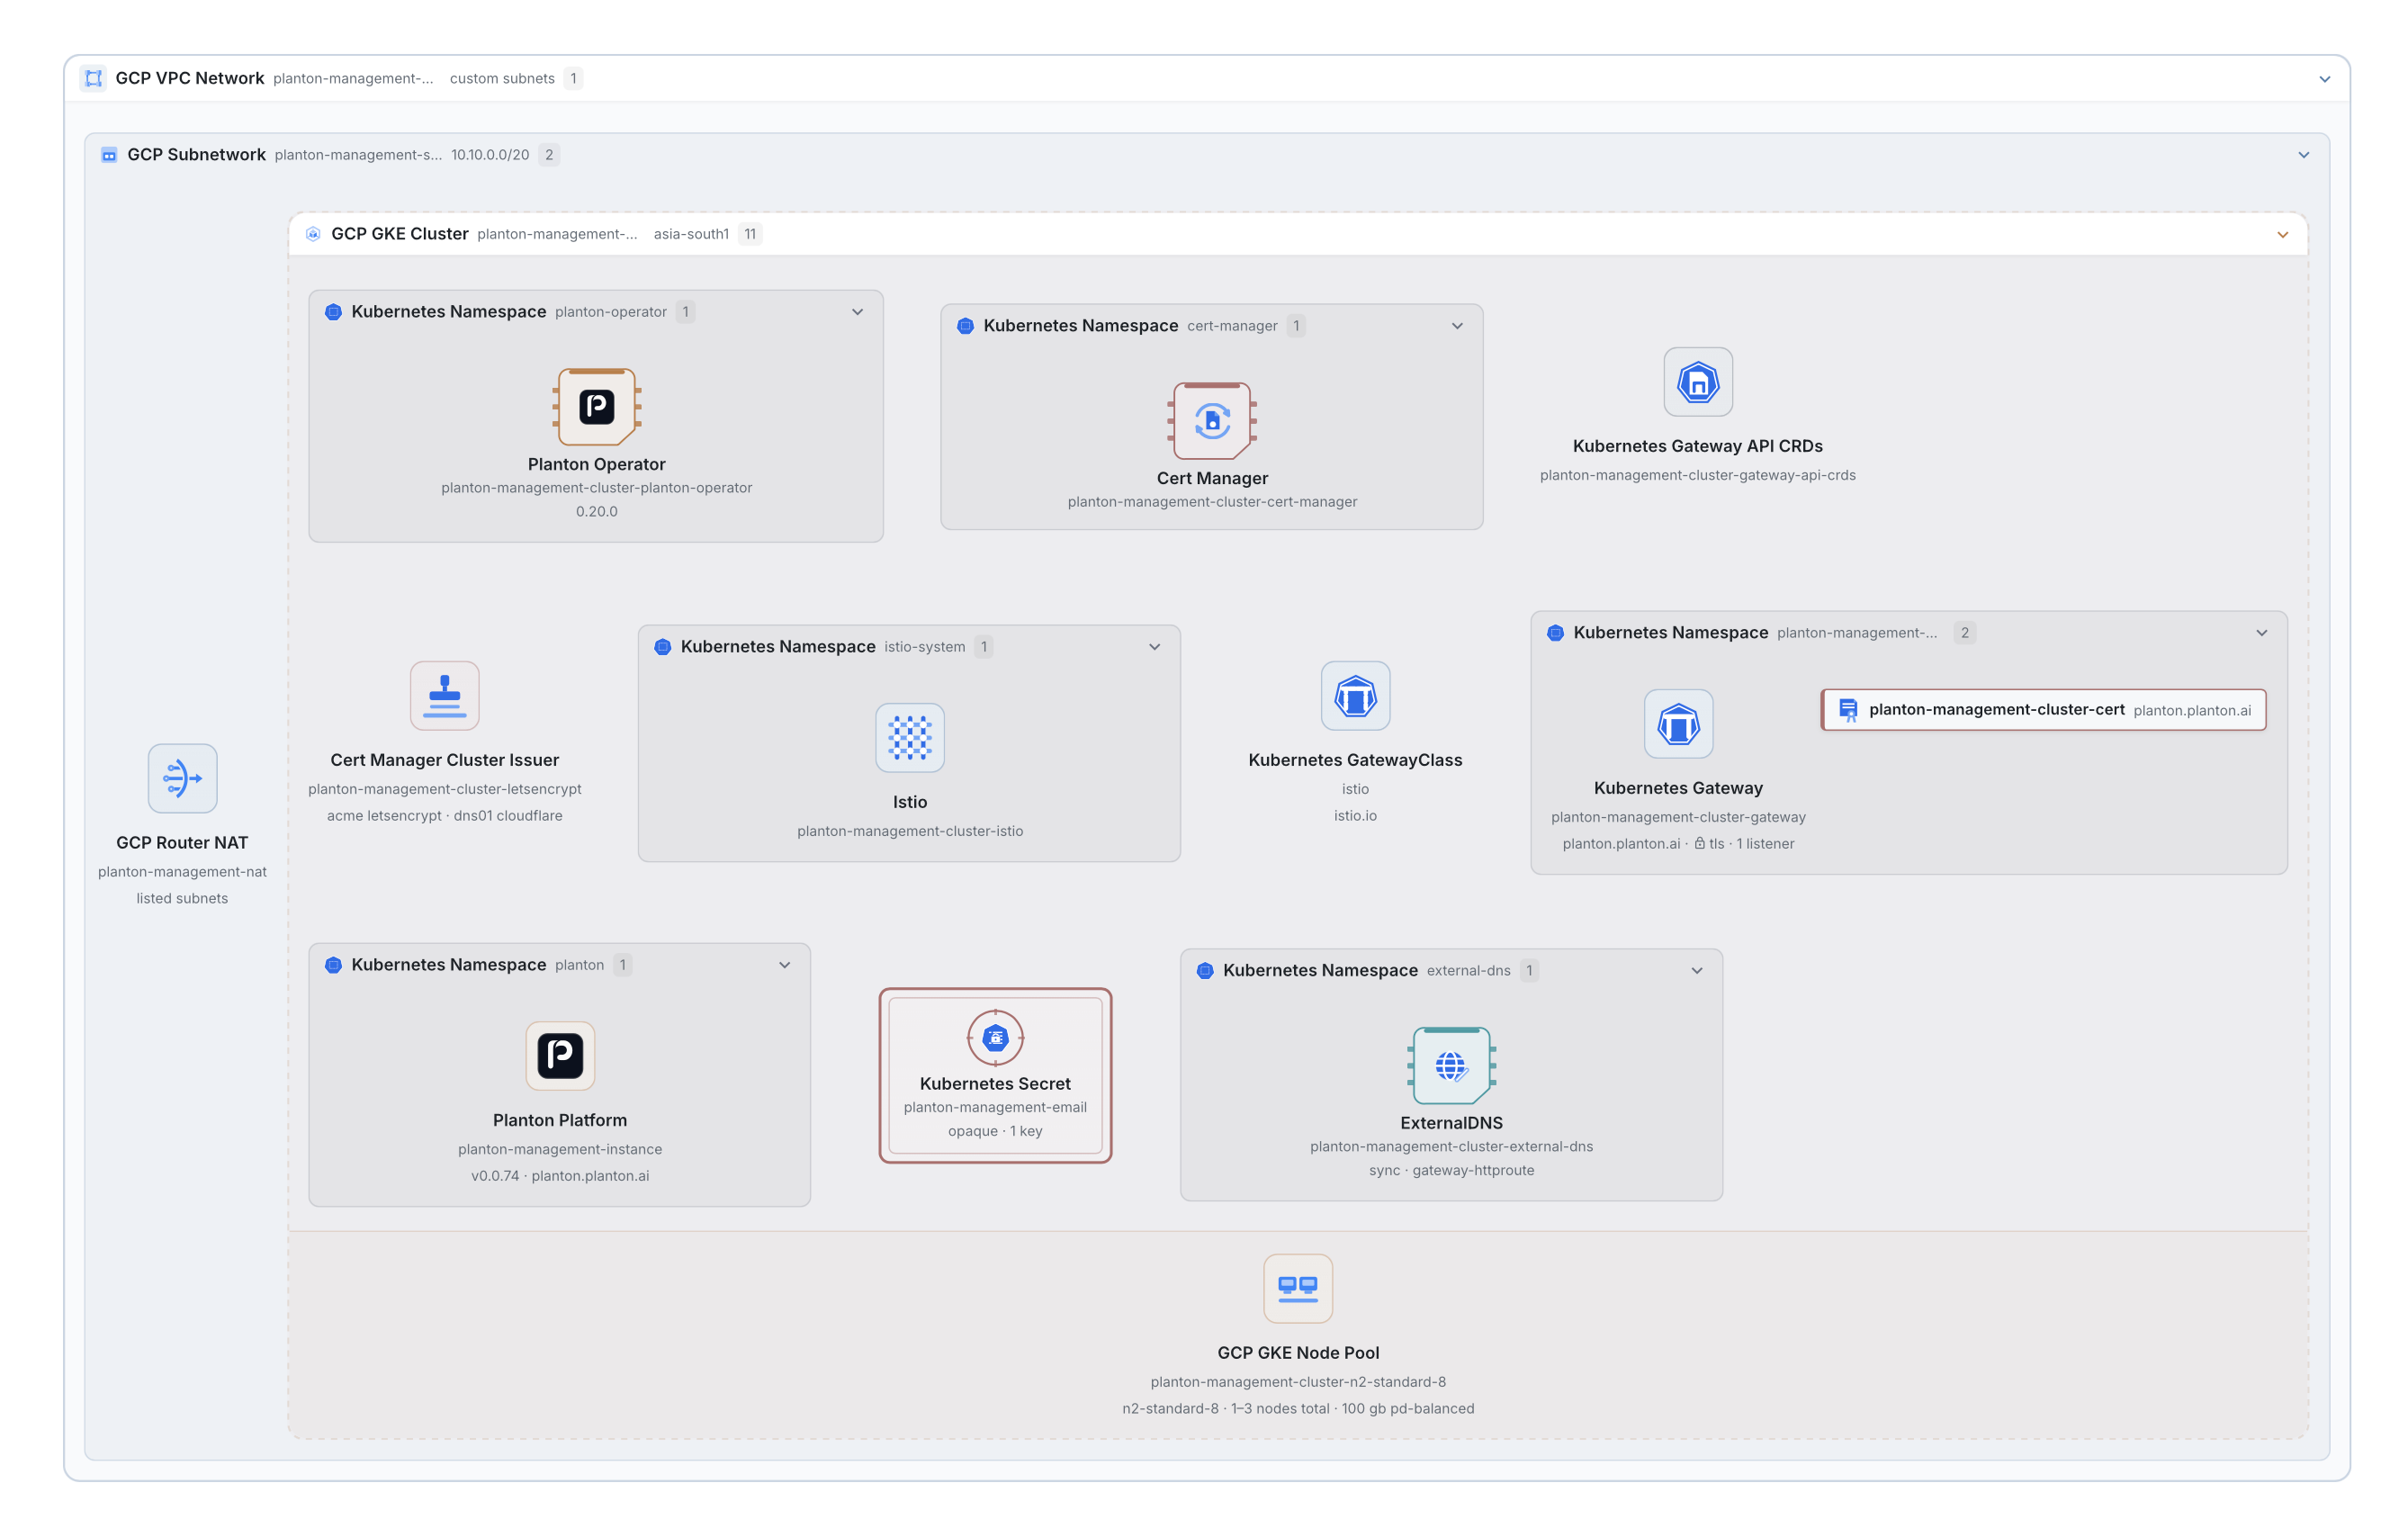Select the GCP GKE Node Pool icon

click(1298, 1289)
